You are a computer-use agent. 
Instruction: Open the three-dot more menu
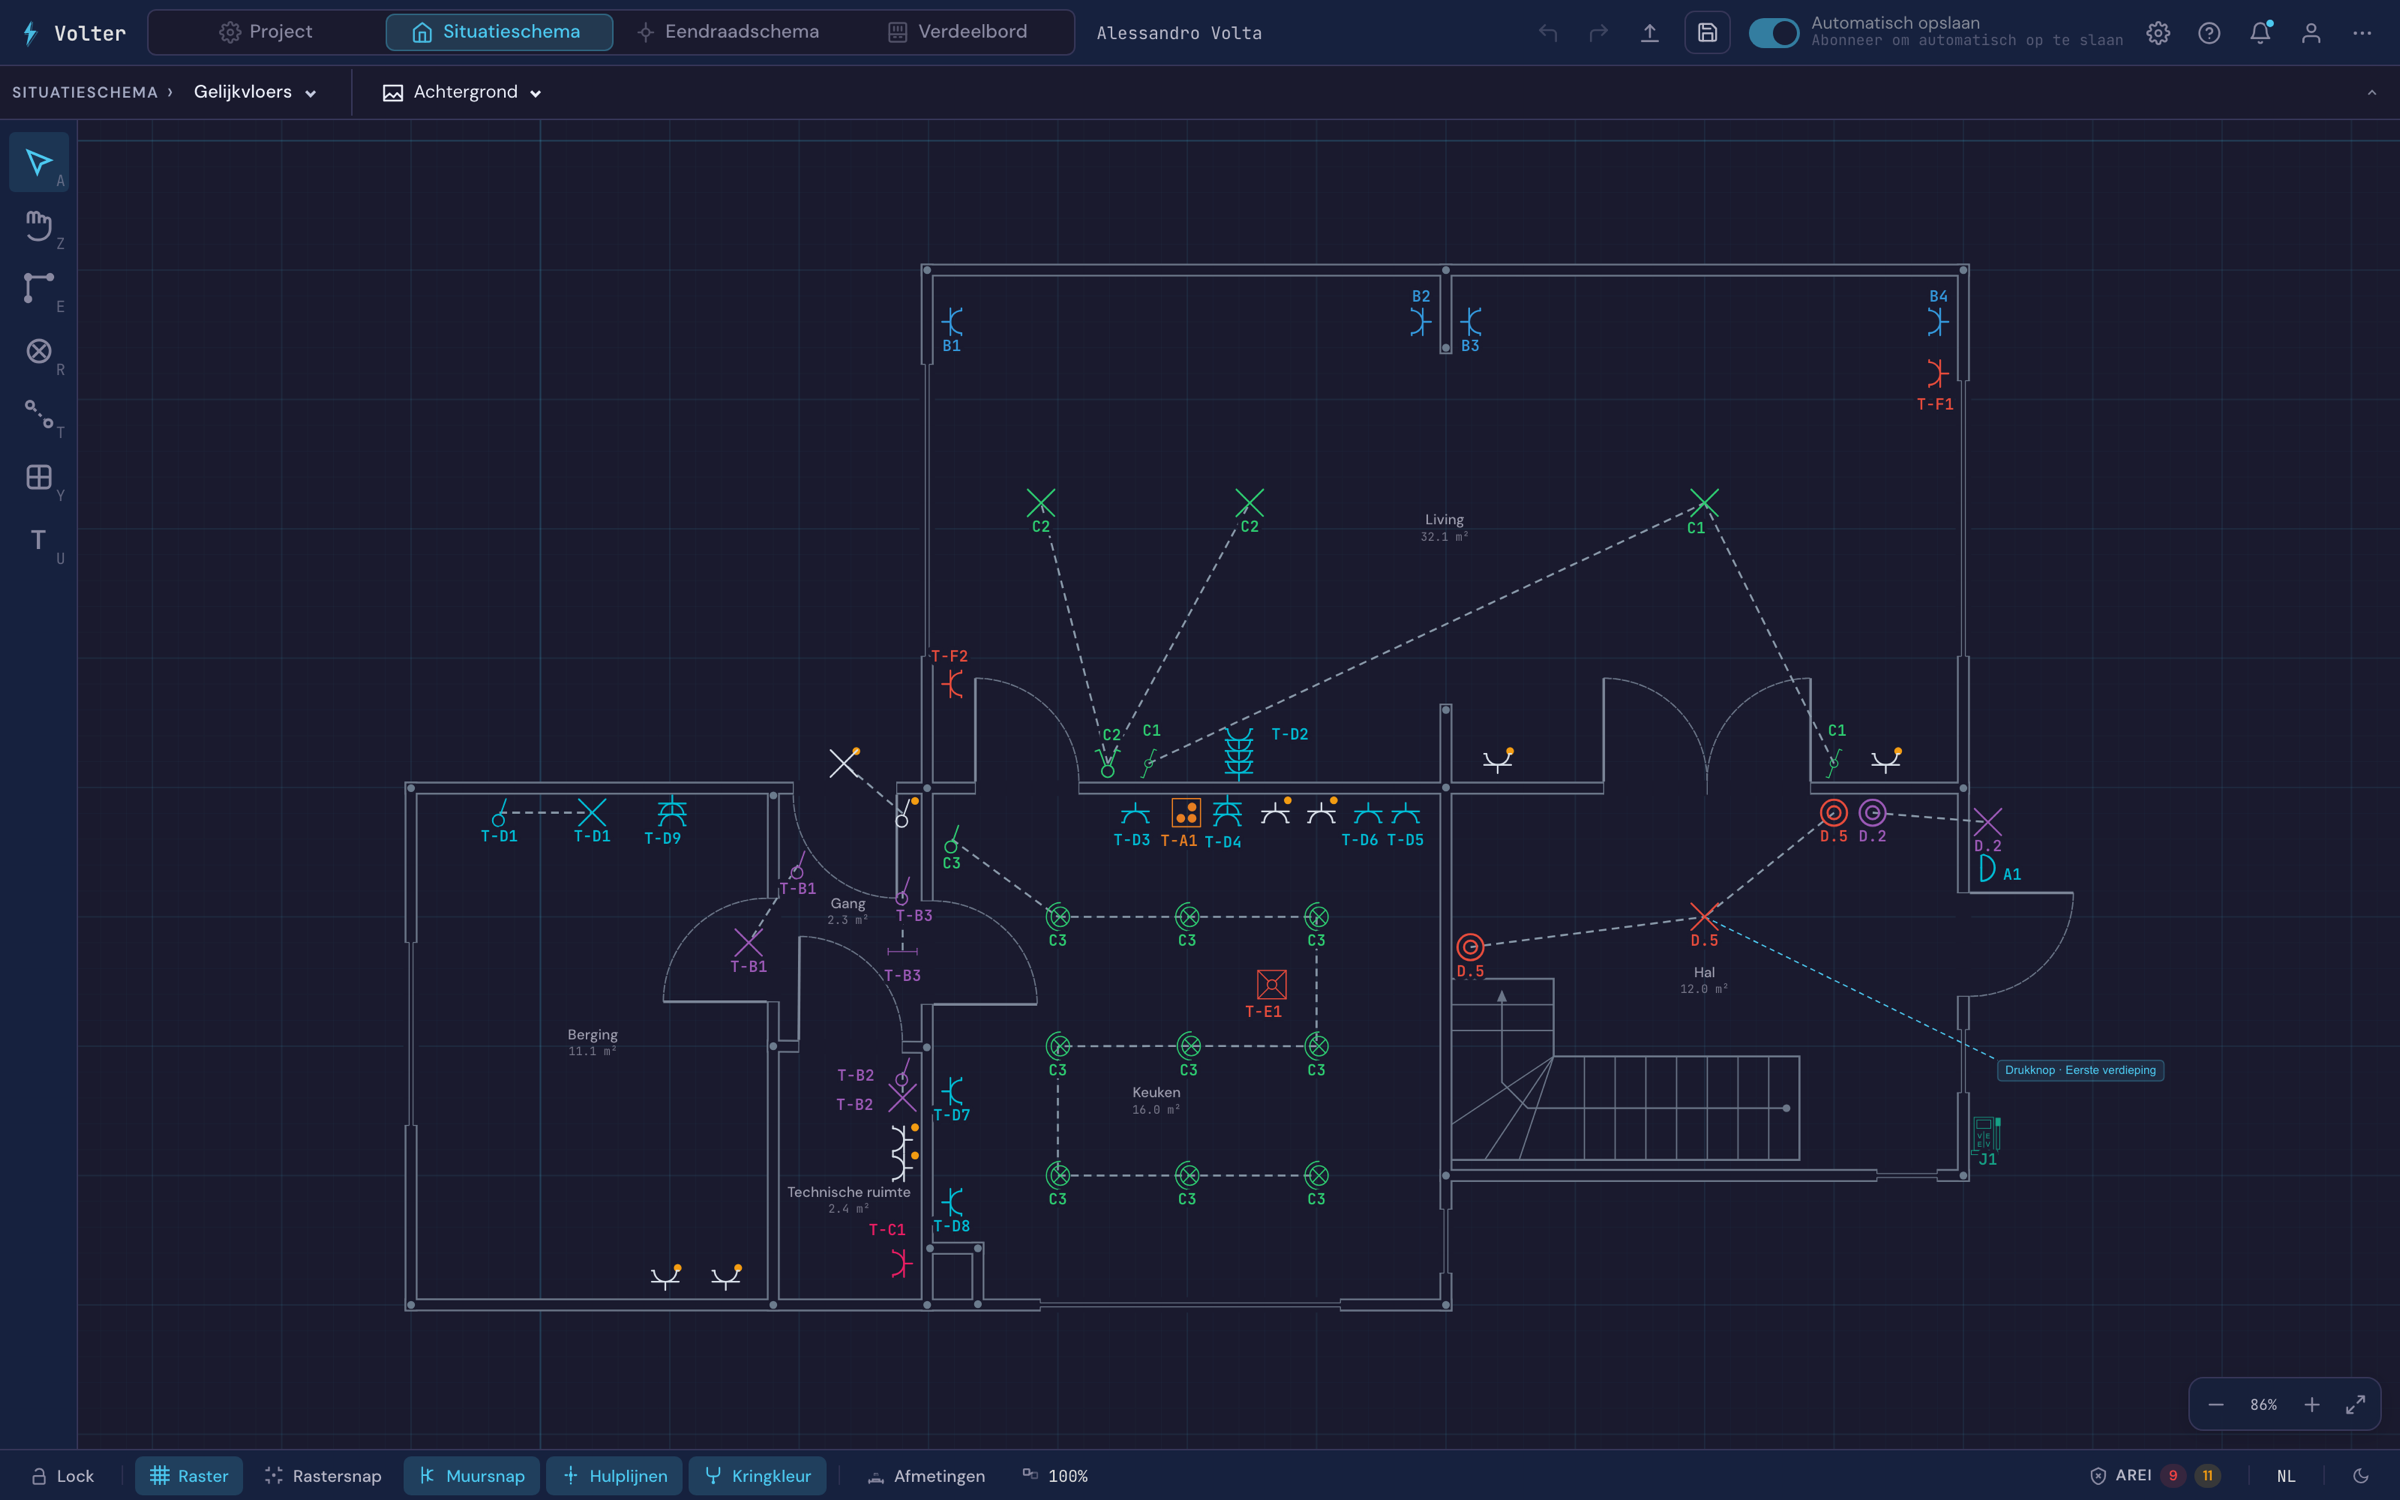point(2362,32)
